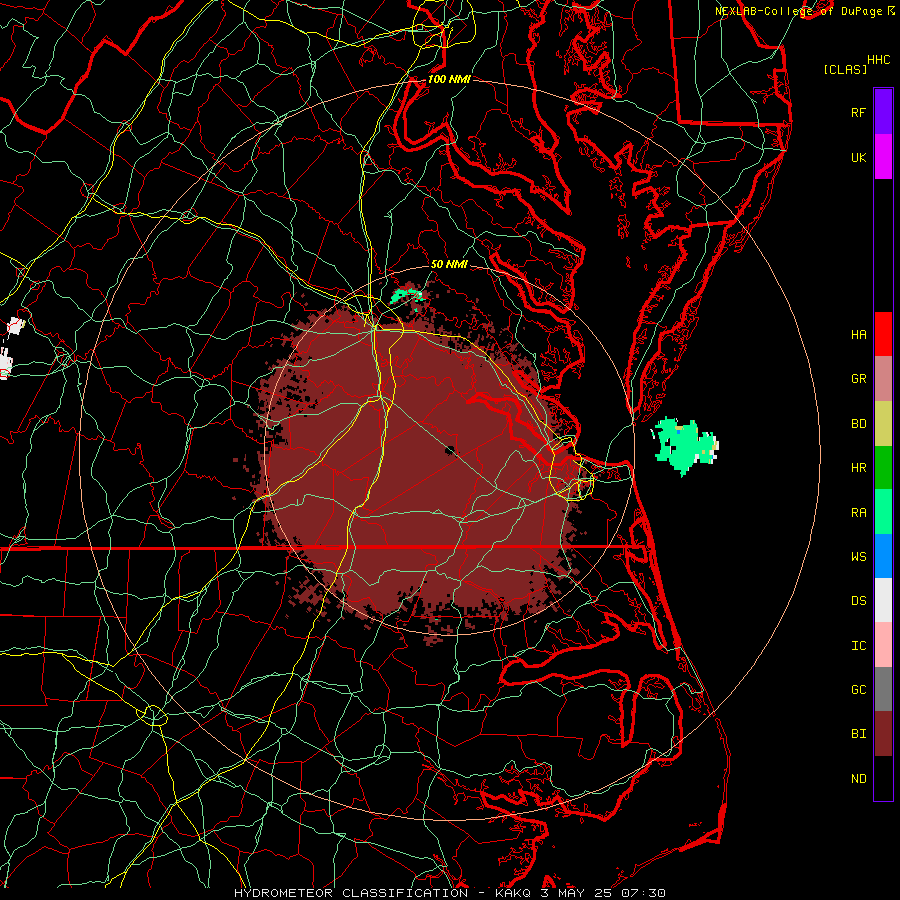Click the green rain echo offshore east
The image size is (900, 900).
pos(685,445)
